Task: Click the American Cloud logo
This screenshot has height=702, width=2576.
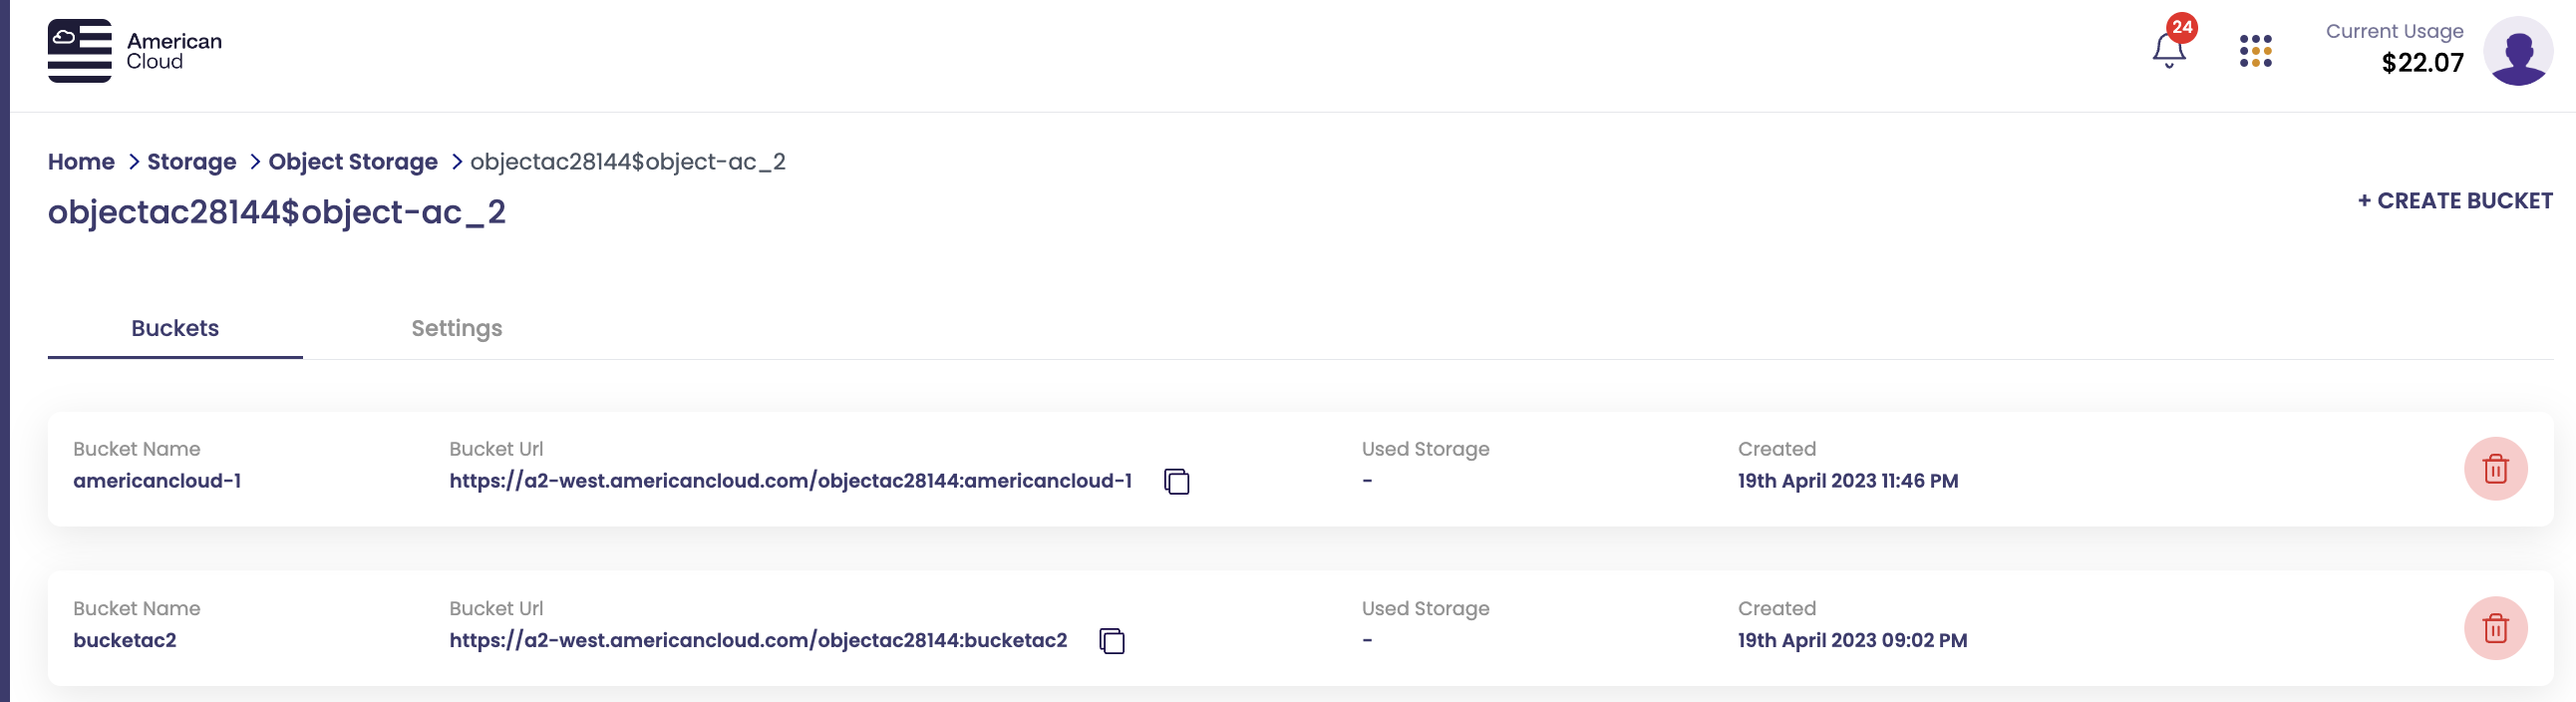Action: pos(135,51)
